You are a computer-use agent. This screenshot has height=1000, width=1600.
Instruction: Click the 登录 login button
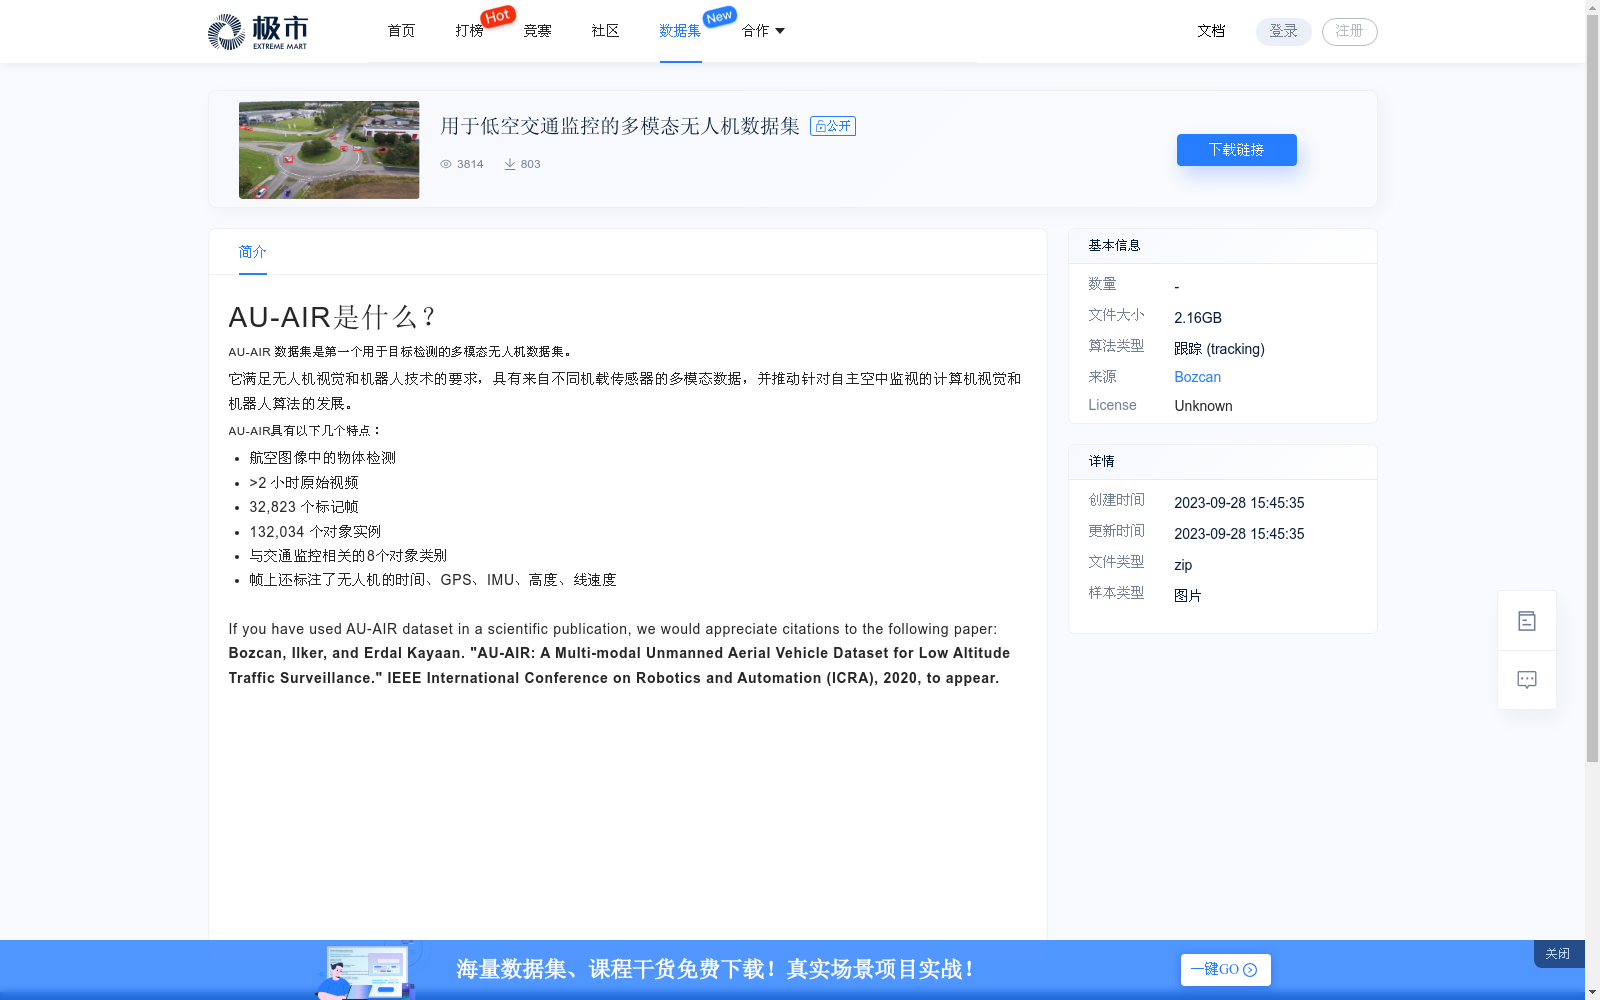1284,32
